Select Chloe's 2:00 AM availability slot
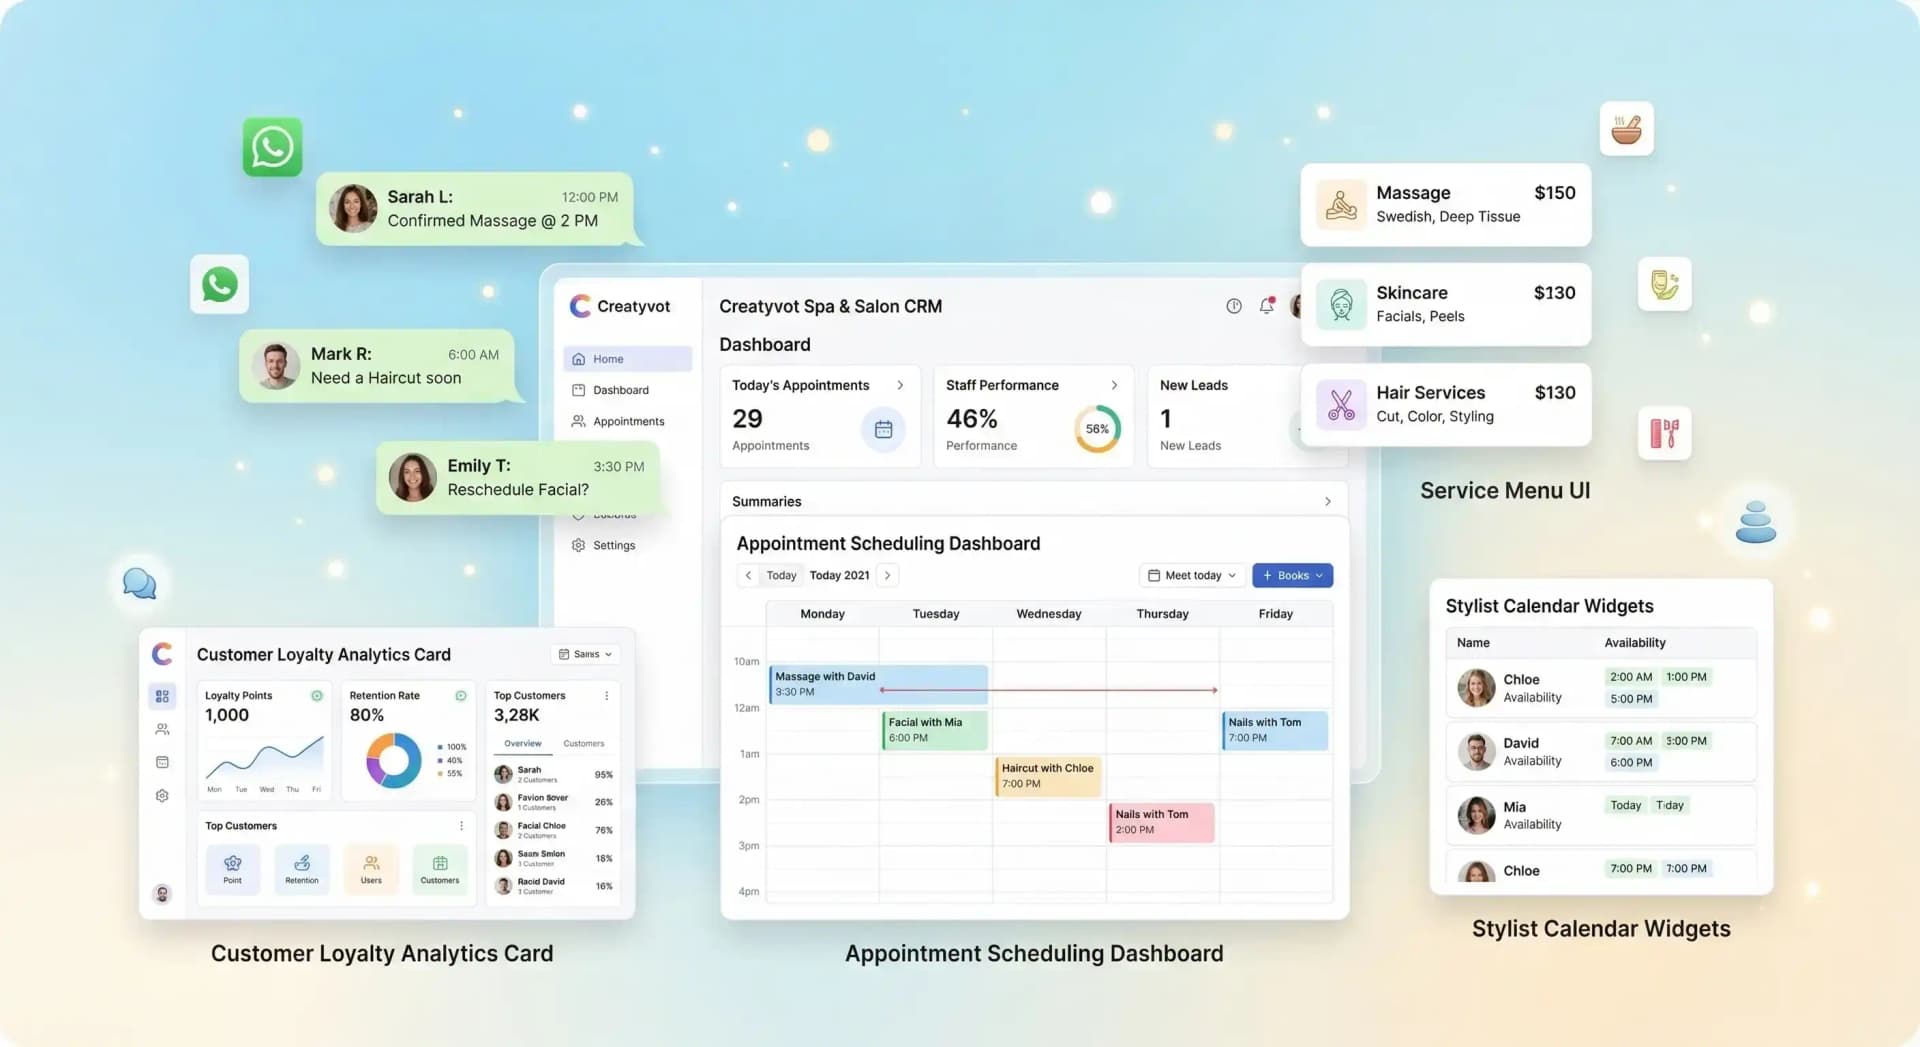 (1631, 677)
